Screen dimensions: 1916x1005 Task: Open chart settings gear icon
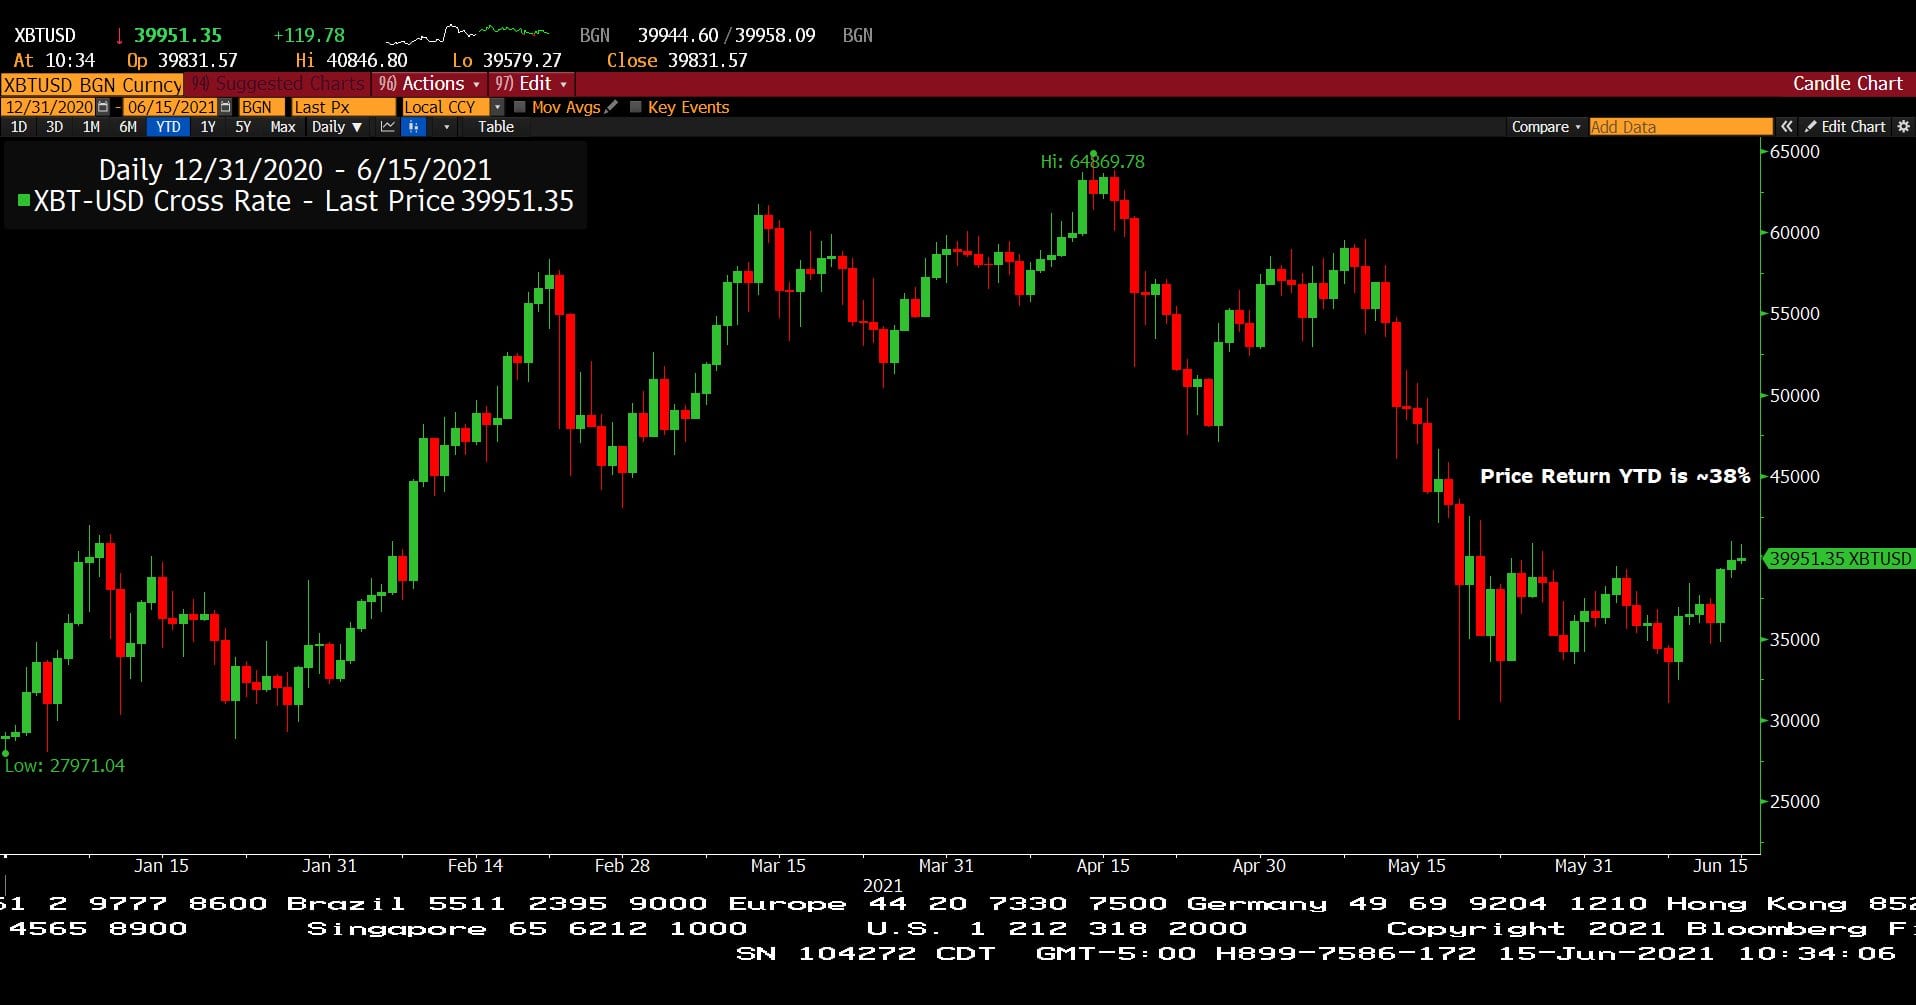1903,127
